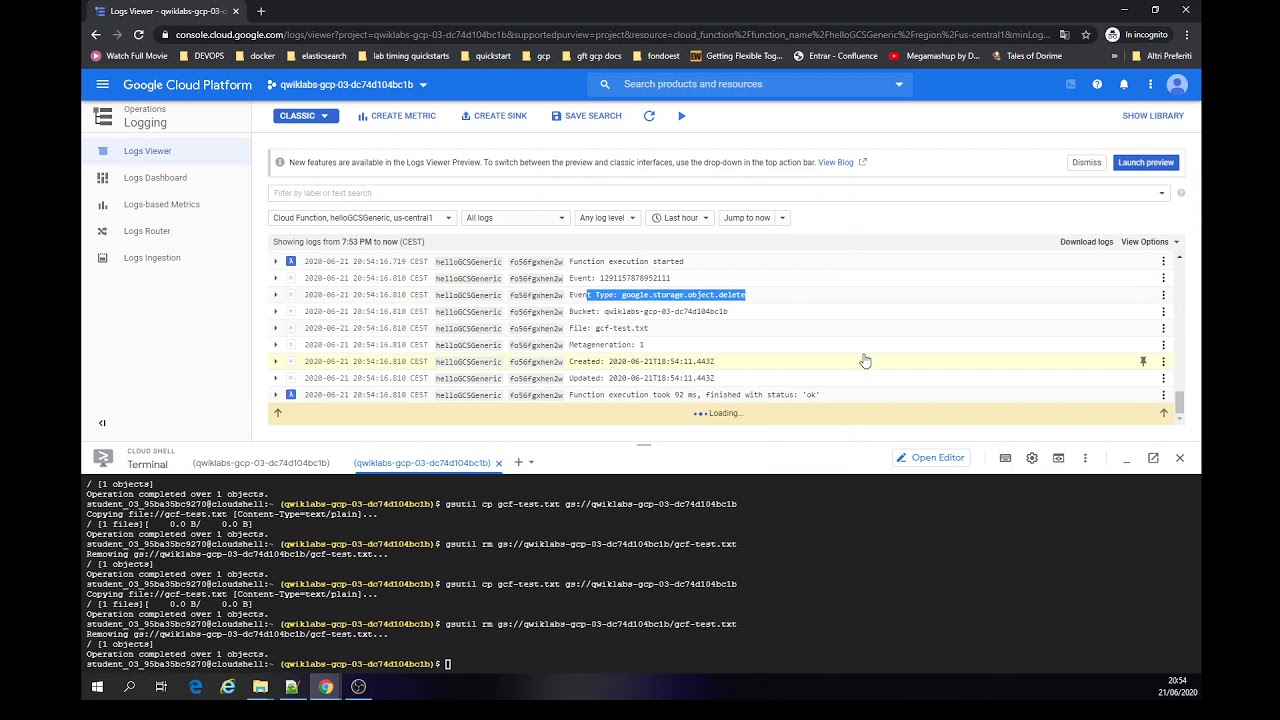Image resolution: width=1280 pixels, height=720 pixels.
Task: Open File Explorer from the taskbar
Action: [x=260, y=687]
